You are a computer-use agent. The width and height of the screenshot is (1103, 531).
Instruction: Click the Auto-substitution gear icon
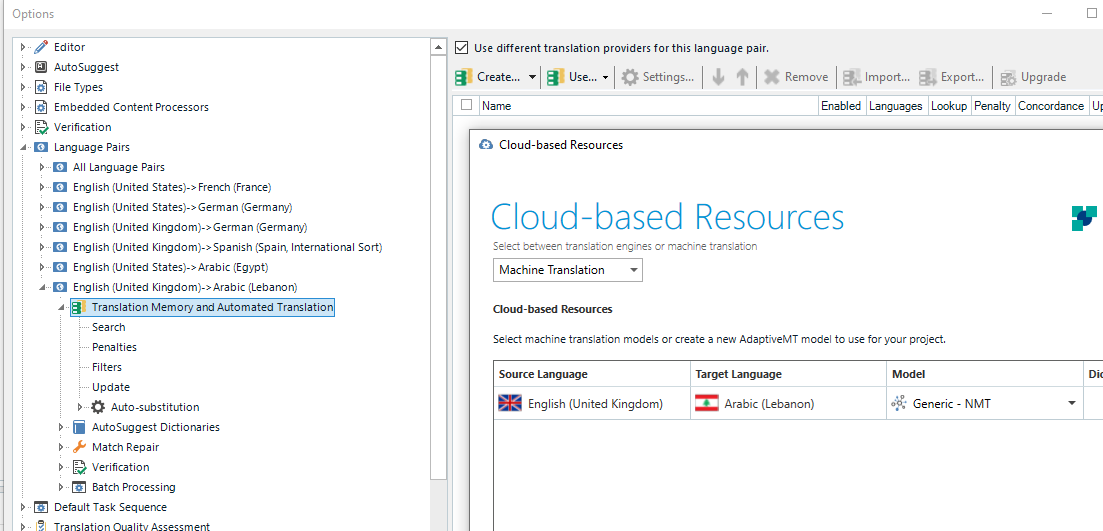98,407
